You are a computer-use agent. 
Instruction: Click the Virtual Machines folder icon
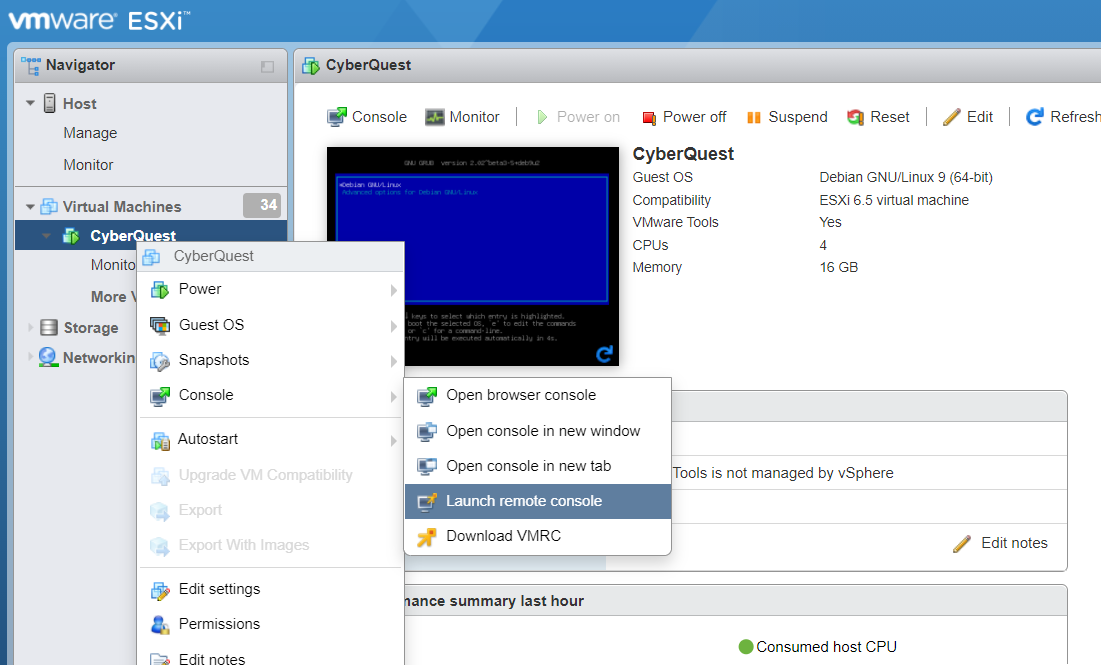49,206
